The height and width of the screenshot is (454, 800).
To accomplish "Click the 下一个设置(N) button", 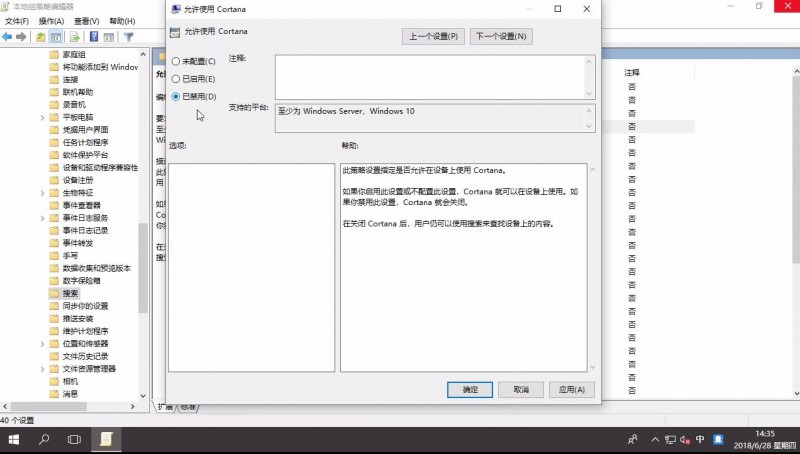I will [x=501, y=36].
